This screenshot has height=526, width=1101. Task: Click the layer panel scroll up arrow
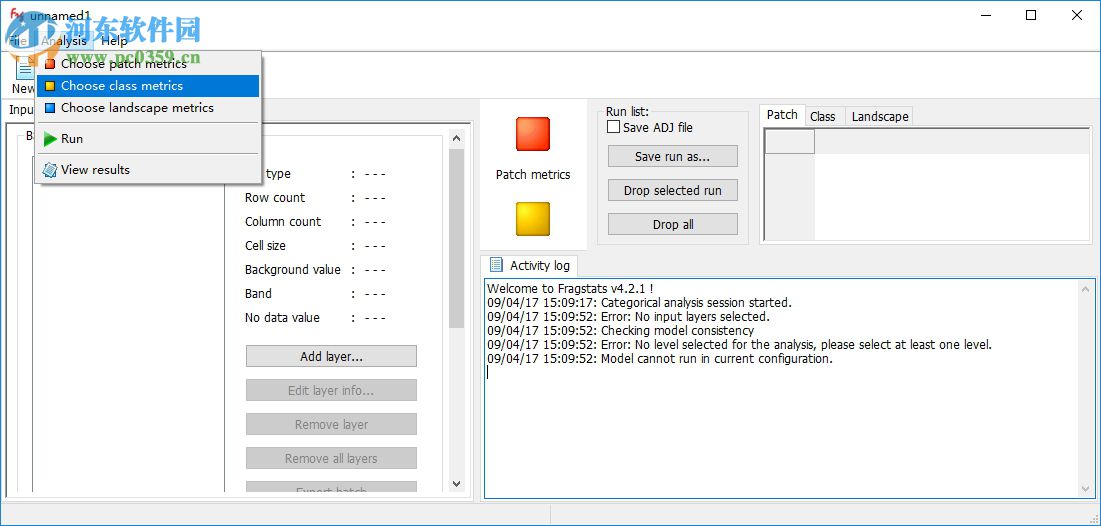tap(456, 138)
